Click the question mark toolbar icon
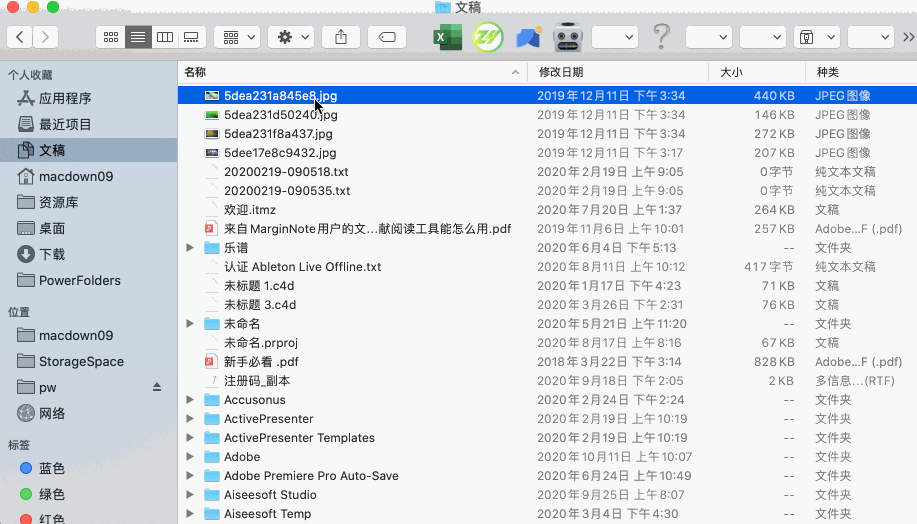 (661, 37)
